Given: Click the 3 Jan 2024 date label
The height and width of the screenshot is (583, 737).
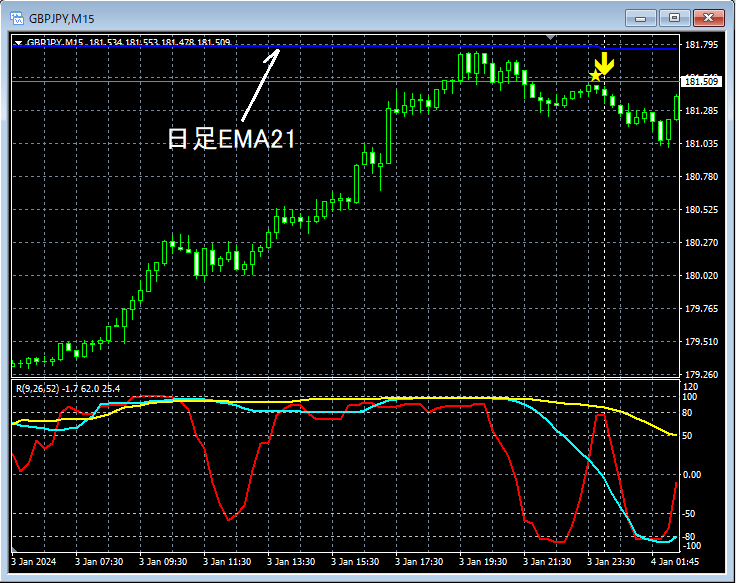Looking at the screenshot, I should [33, 561].
